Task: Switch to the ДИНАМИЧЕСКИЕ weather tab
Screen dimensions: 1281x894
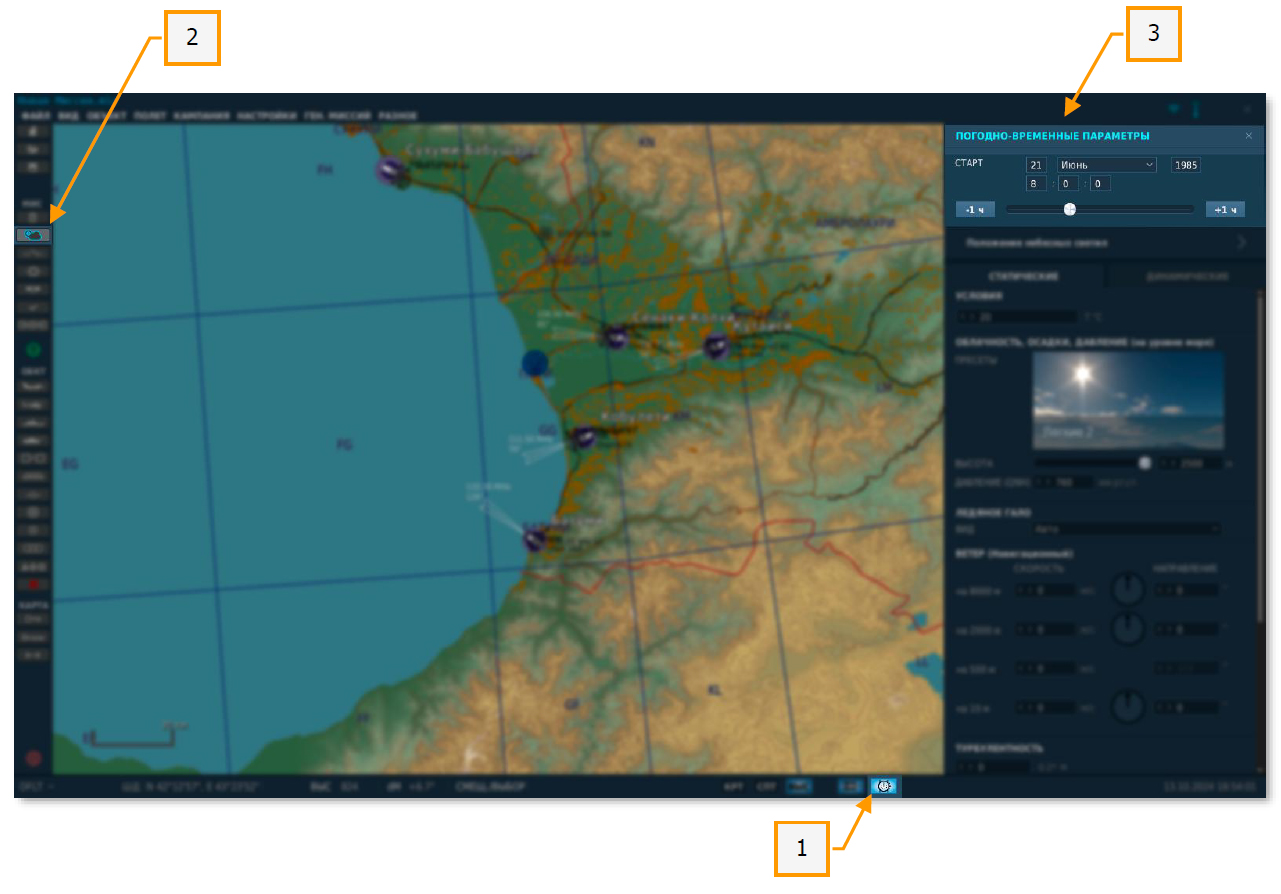Action: pos(1184,276)
